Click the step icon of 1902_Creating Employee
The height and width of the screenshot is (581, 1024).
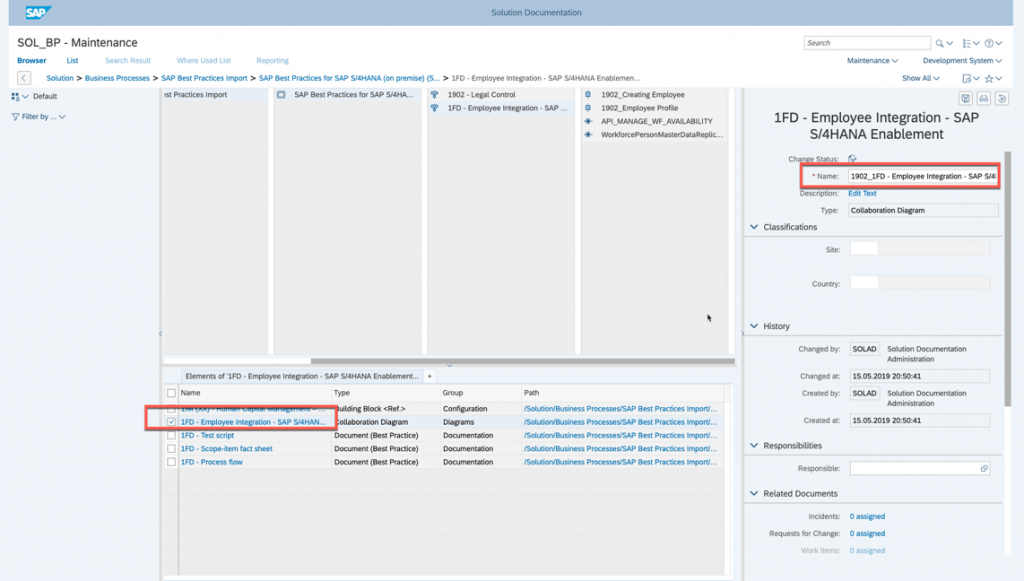[x=588, y=95]
